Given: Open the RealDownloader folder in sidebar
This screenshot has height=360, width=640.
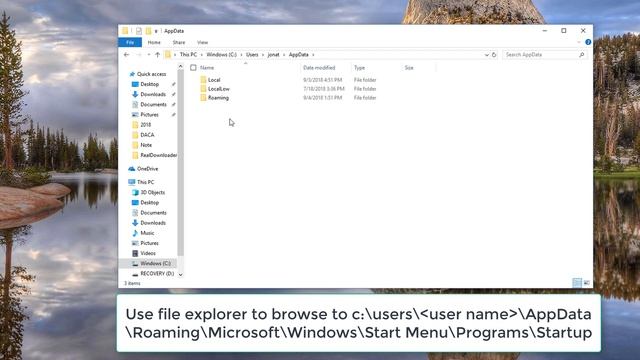Looking at the screenshot, I should pos(159,156).
